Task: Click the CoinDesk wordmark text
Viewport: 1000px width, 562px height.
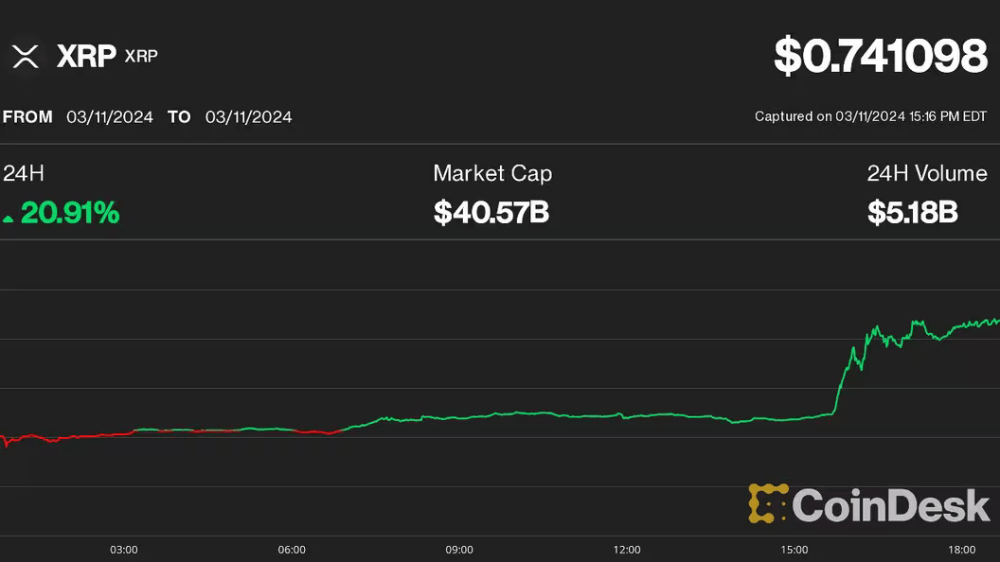Action: coord(891,505)
